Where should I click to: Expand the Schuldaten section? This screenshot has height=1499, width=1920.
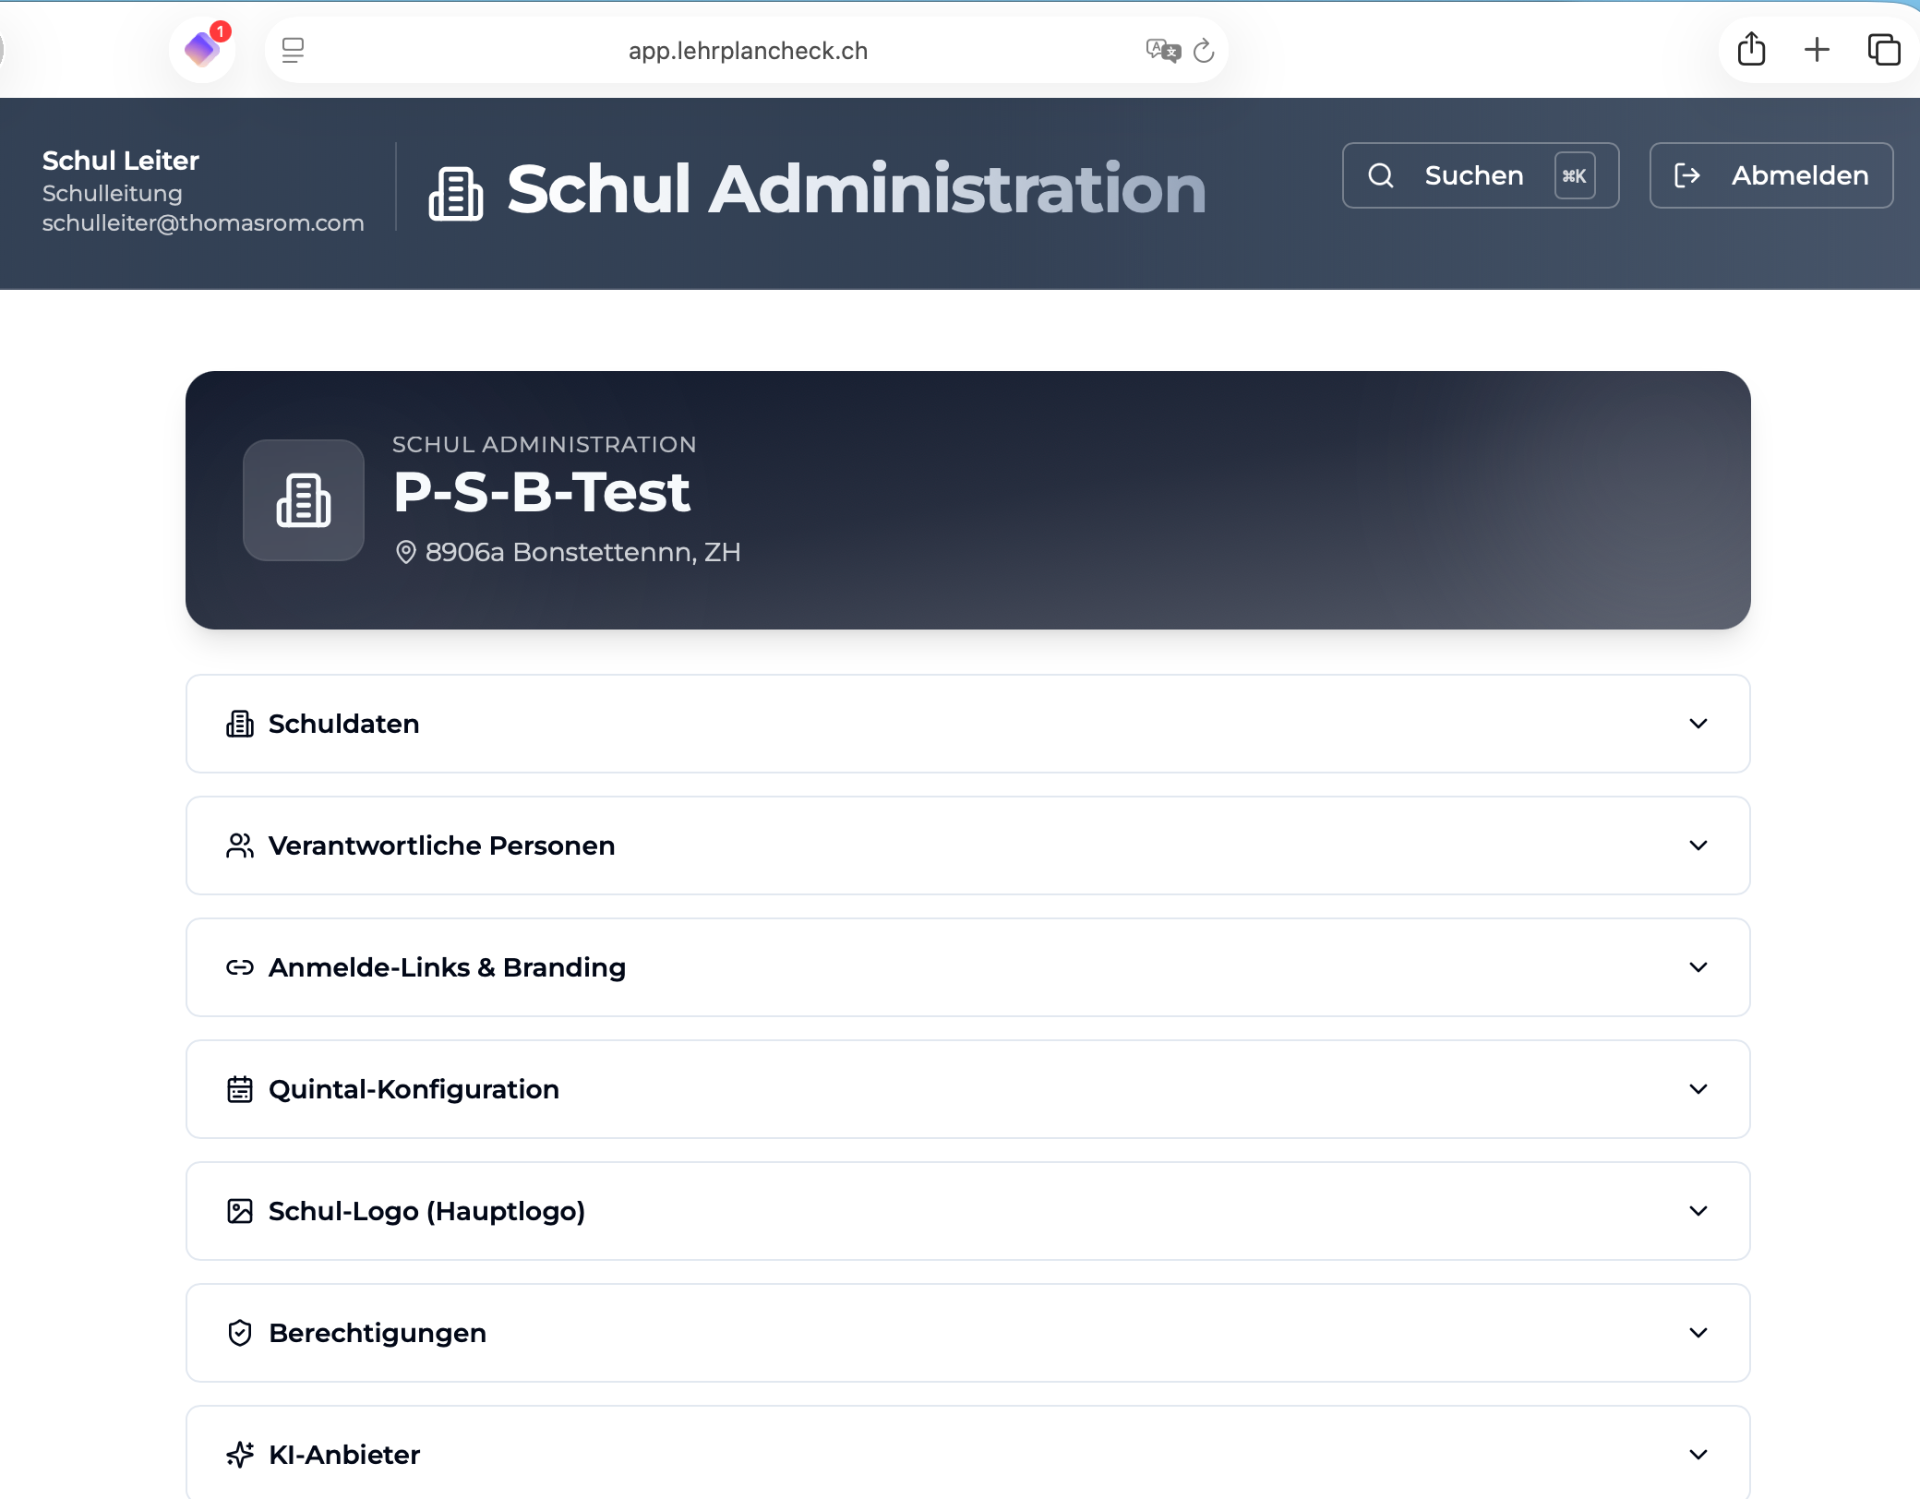(x=967, y=723)
